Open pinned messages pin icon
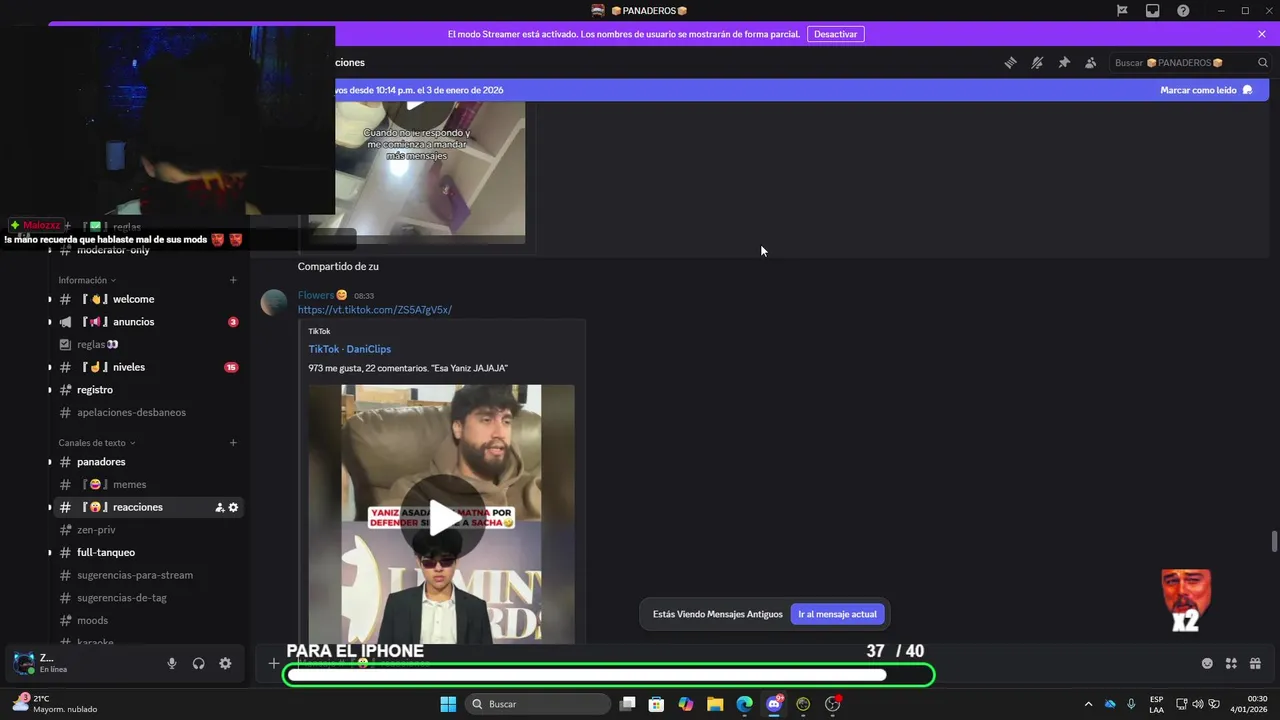Screen dimensions: 1280x720 tap(1064, 63)
